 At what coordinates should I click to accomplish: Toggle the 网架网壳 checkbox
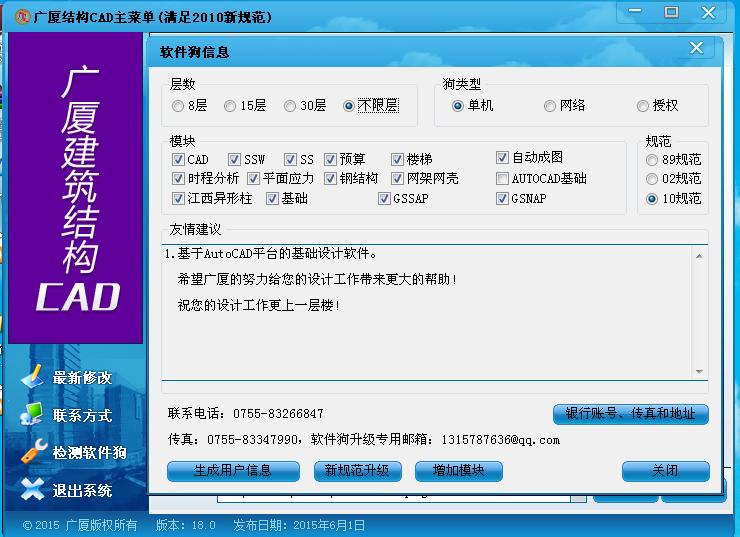coord(397,178)
